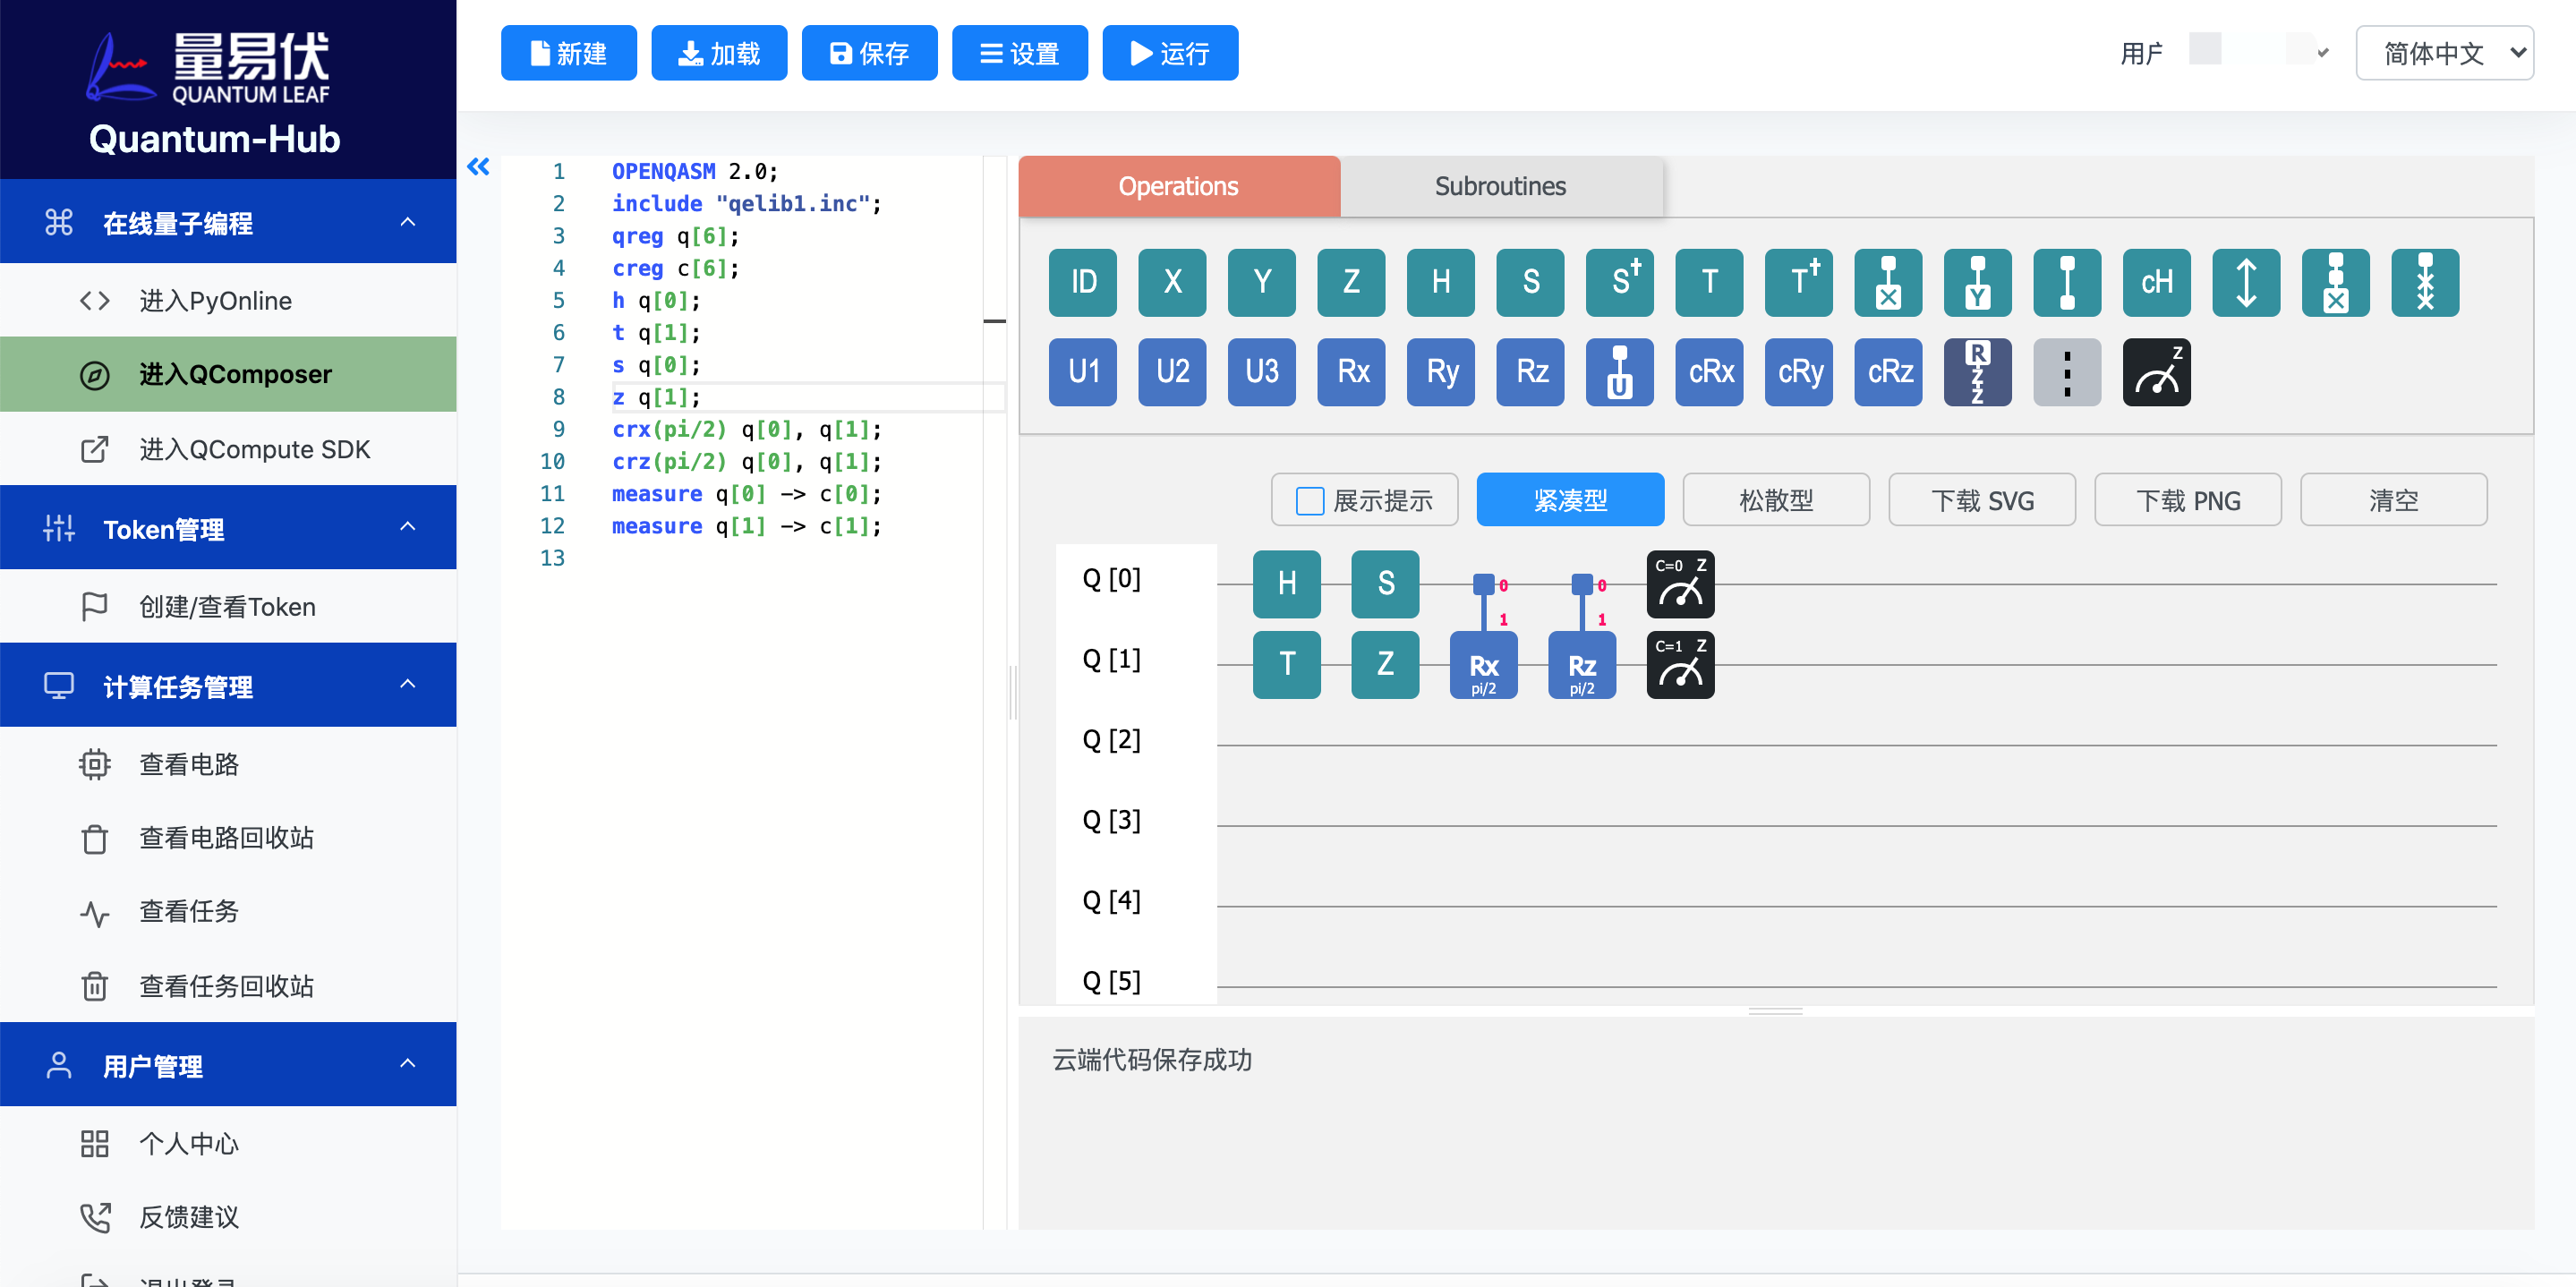Screen dimensions: 2576x1287
Task: Click the 加载 load button
Action: coord(719,53)
